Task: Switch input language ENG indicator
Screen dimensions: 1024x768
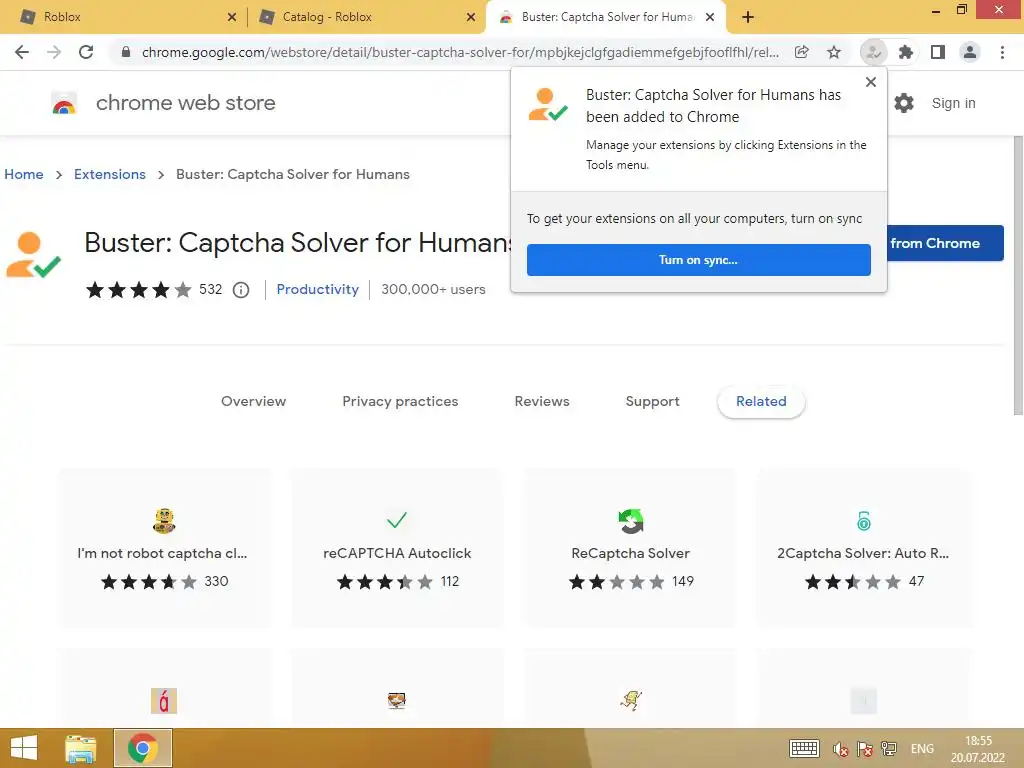Action: pyautogui.click(x=922, y=749)
